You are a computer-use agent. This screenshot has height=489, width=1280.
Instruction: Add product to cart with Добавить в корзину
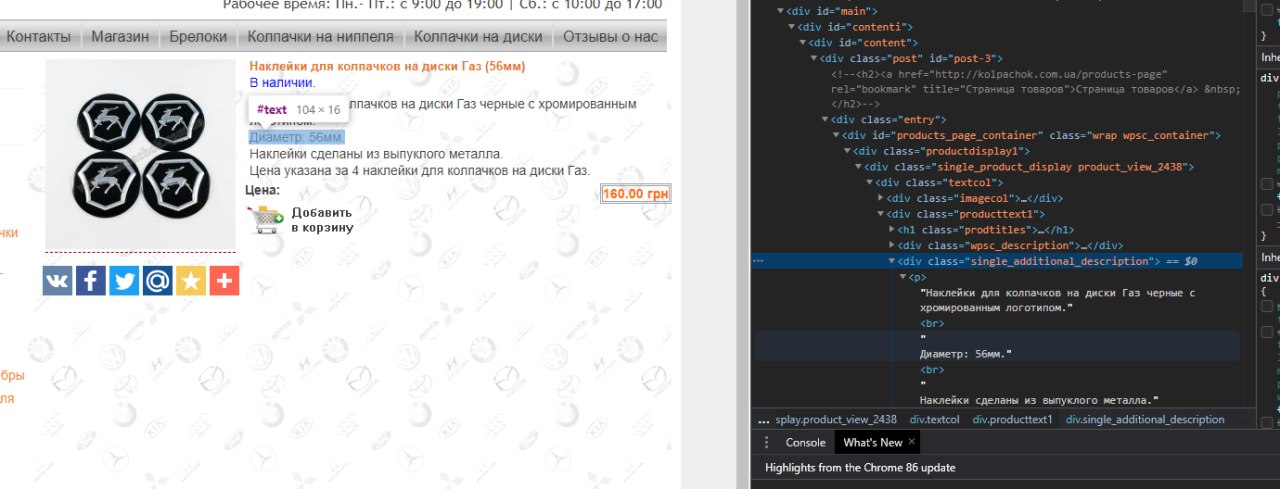pyautogui.click(x=301, y=220)
